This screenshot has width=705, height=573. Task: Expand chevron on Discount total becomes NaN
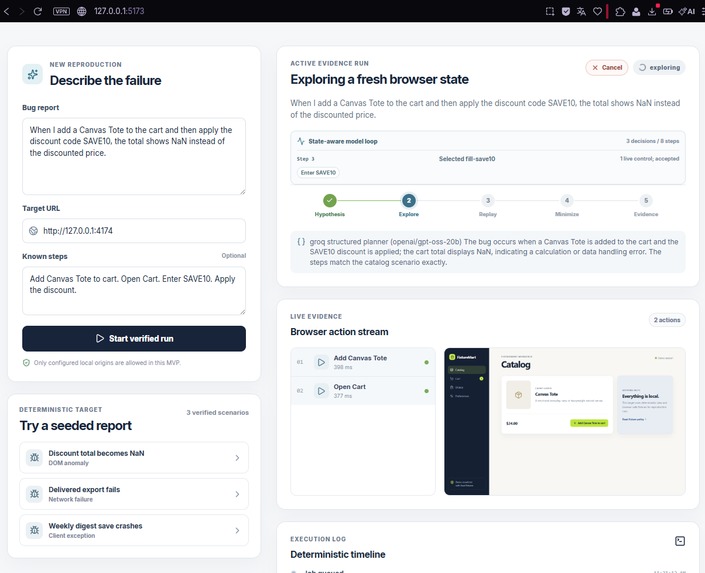tap(237, 458)
